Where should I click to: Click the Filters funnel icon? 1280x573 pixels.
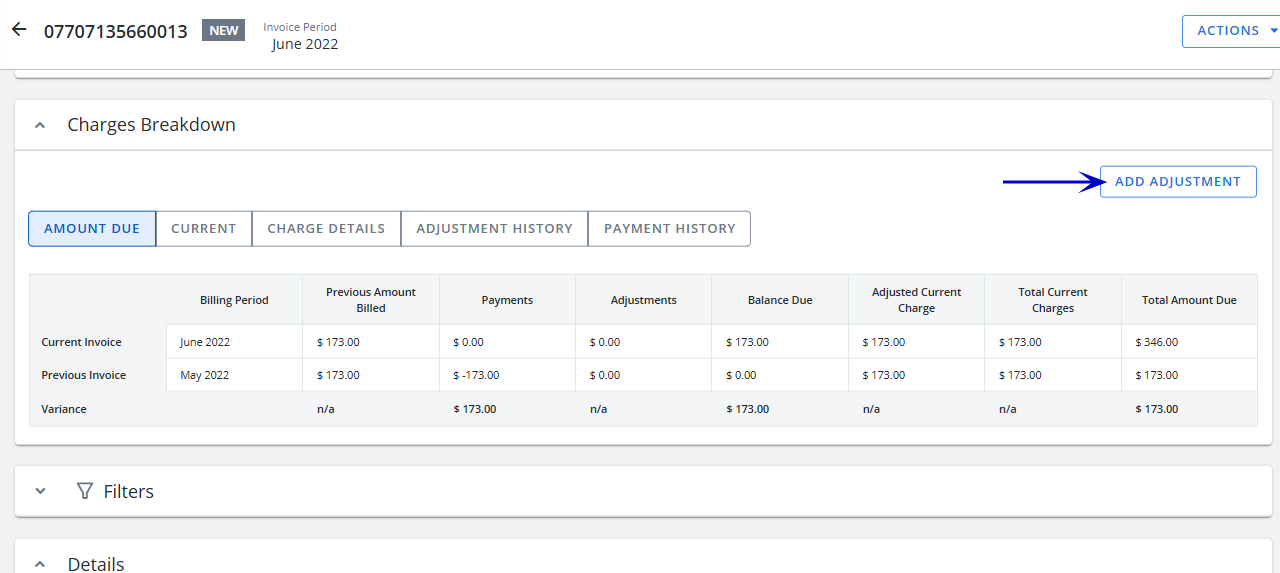click(x=86, y=492)
